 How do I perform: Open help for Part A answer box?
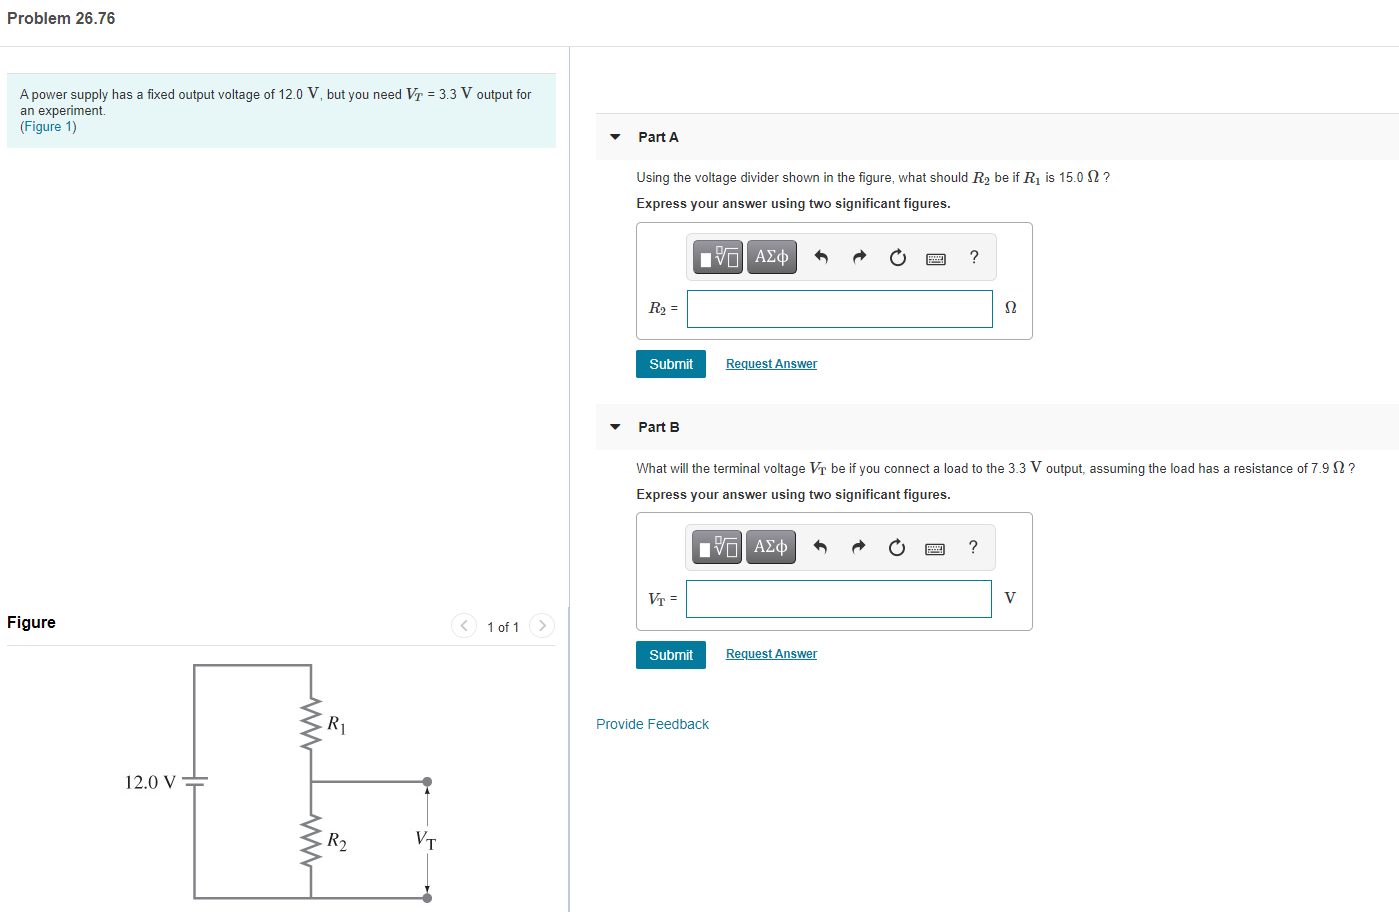pyautogui.click(x=974, y=257)
